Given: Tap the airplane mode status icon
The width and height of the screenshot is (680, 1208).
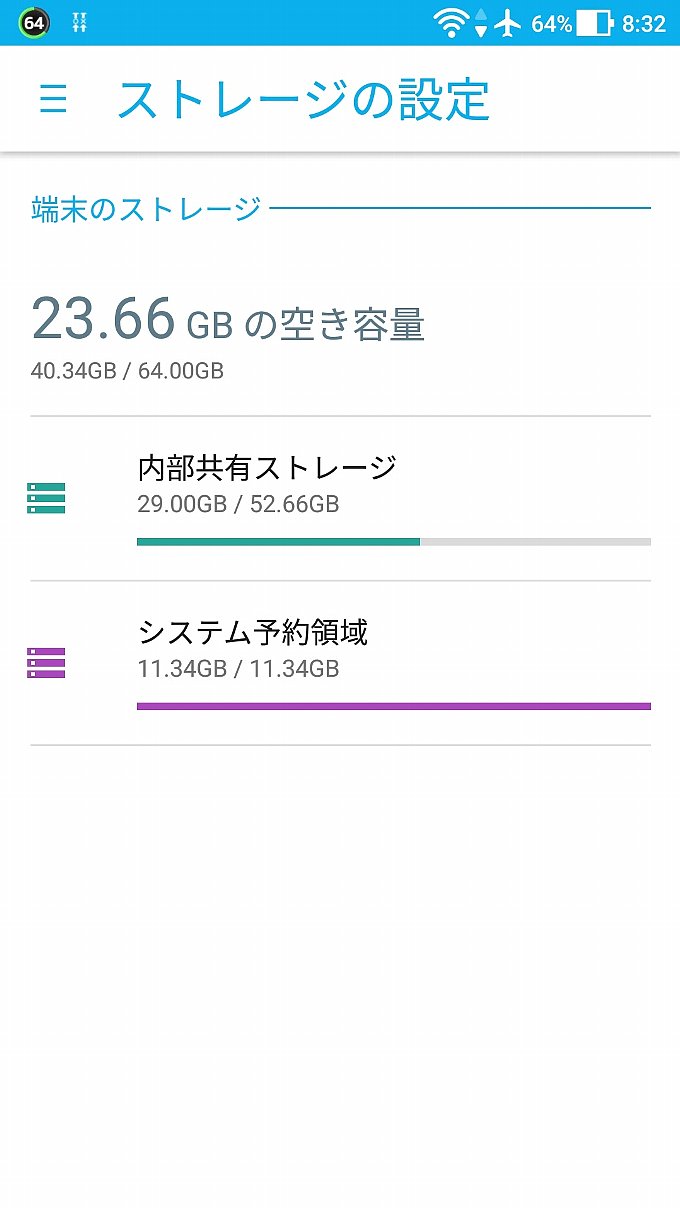Looking at the screenshot, I should pos(508,23).
